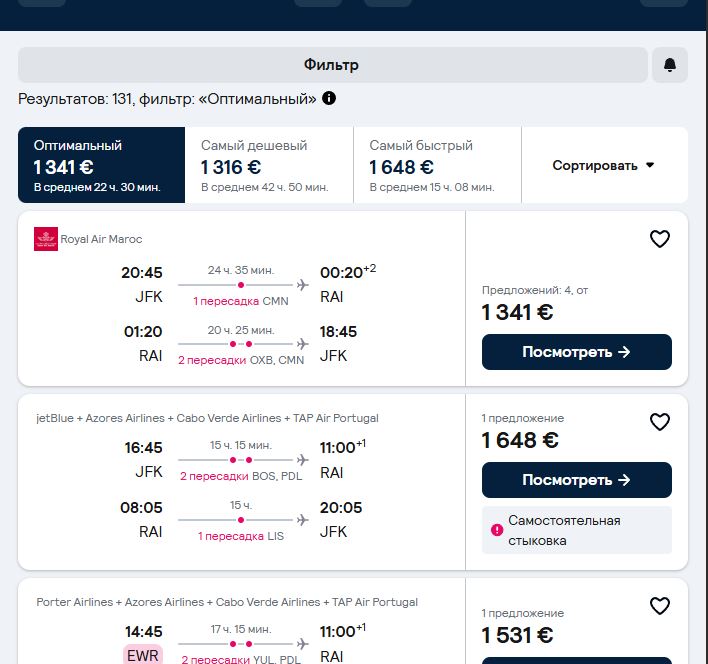Viewport: 708px width, 664px height.
Task: Open the info icon next to «Оптимальный» filter
Action: [329, 98]
